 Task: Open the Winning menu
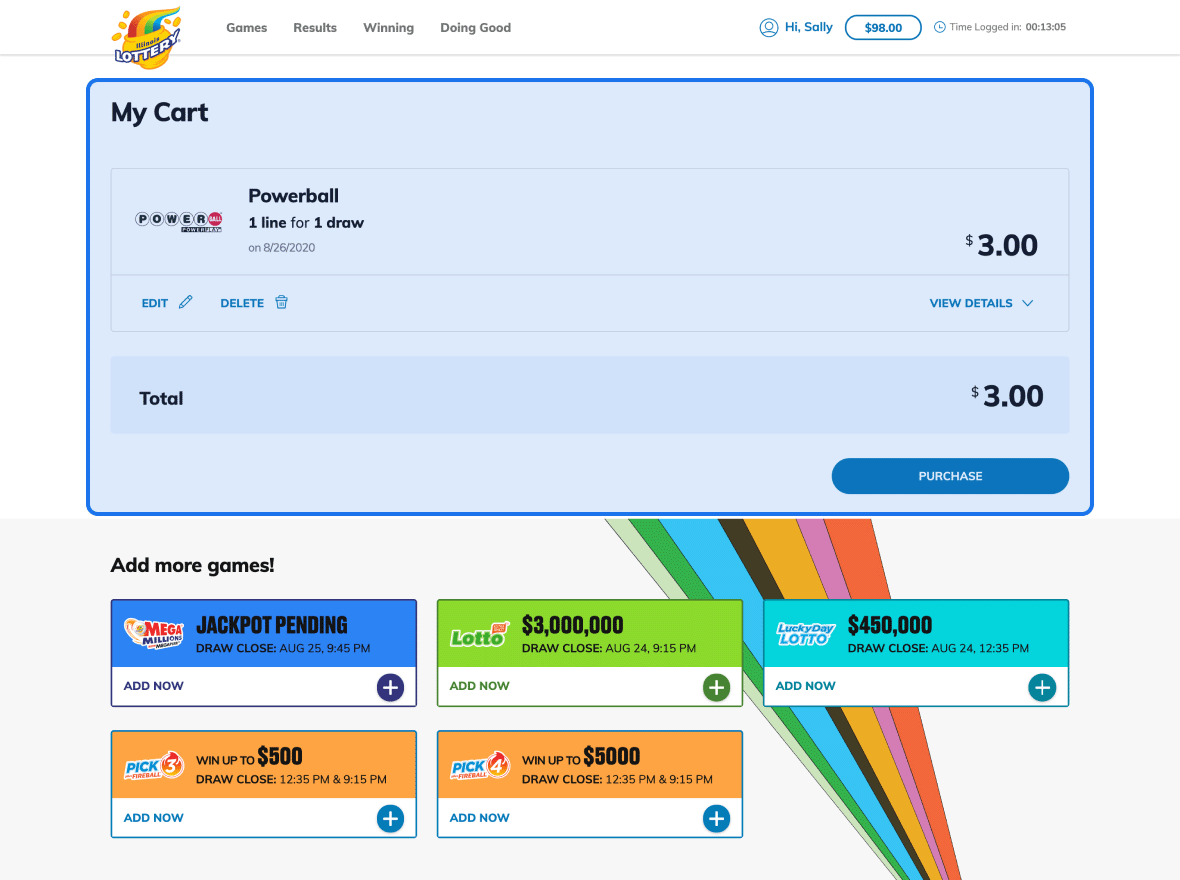[388, 28]
